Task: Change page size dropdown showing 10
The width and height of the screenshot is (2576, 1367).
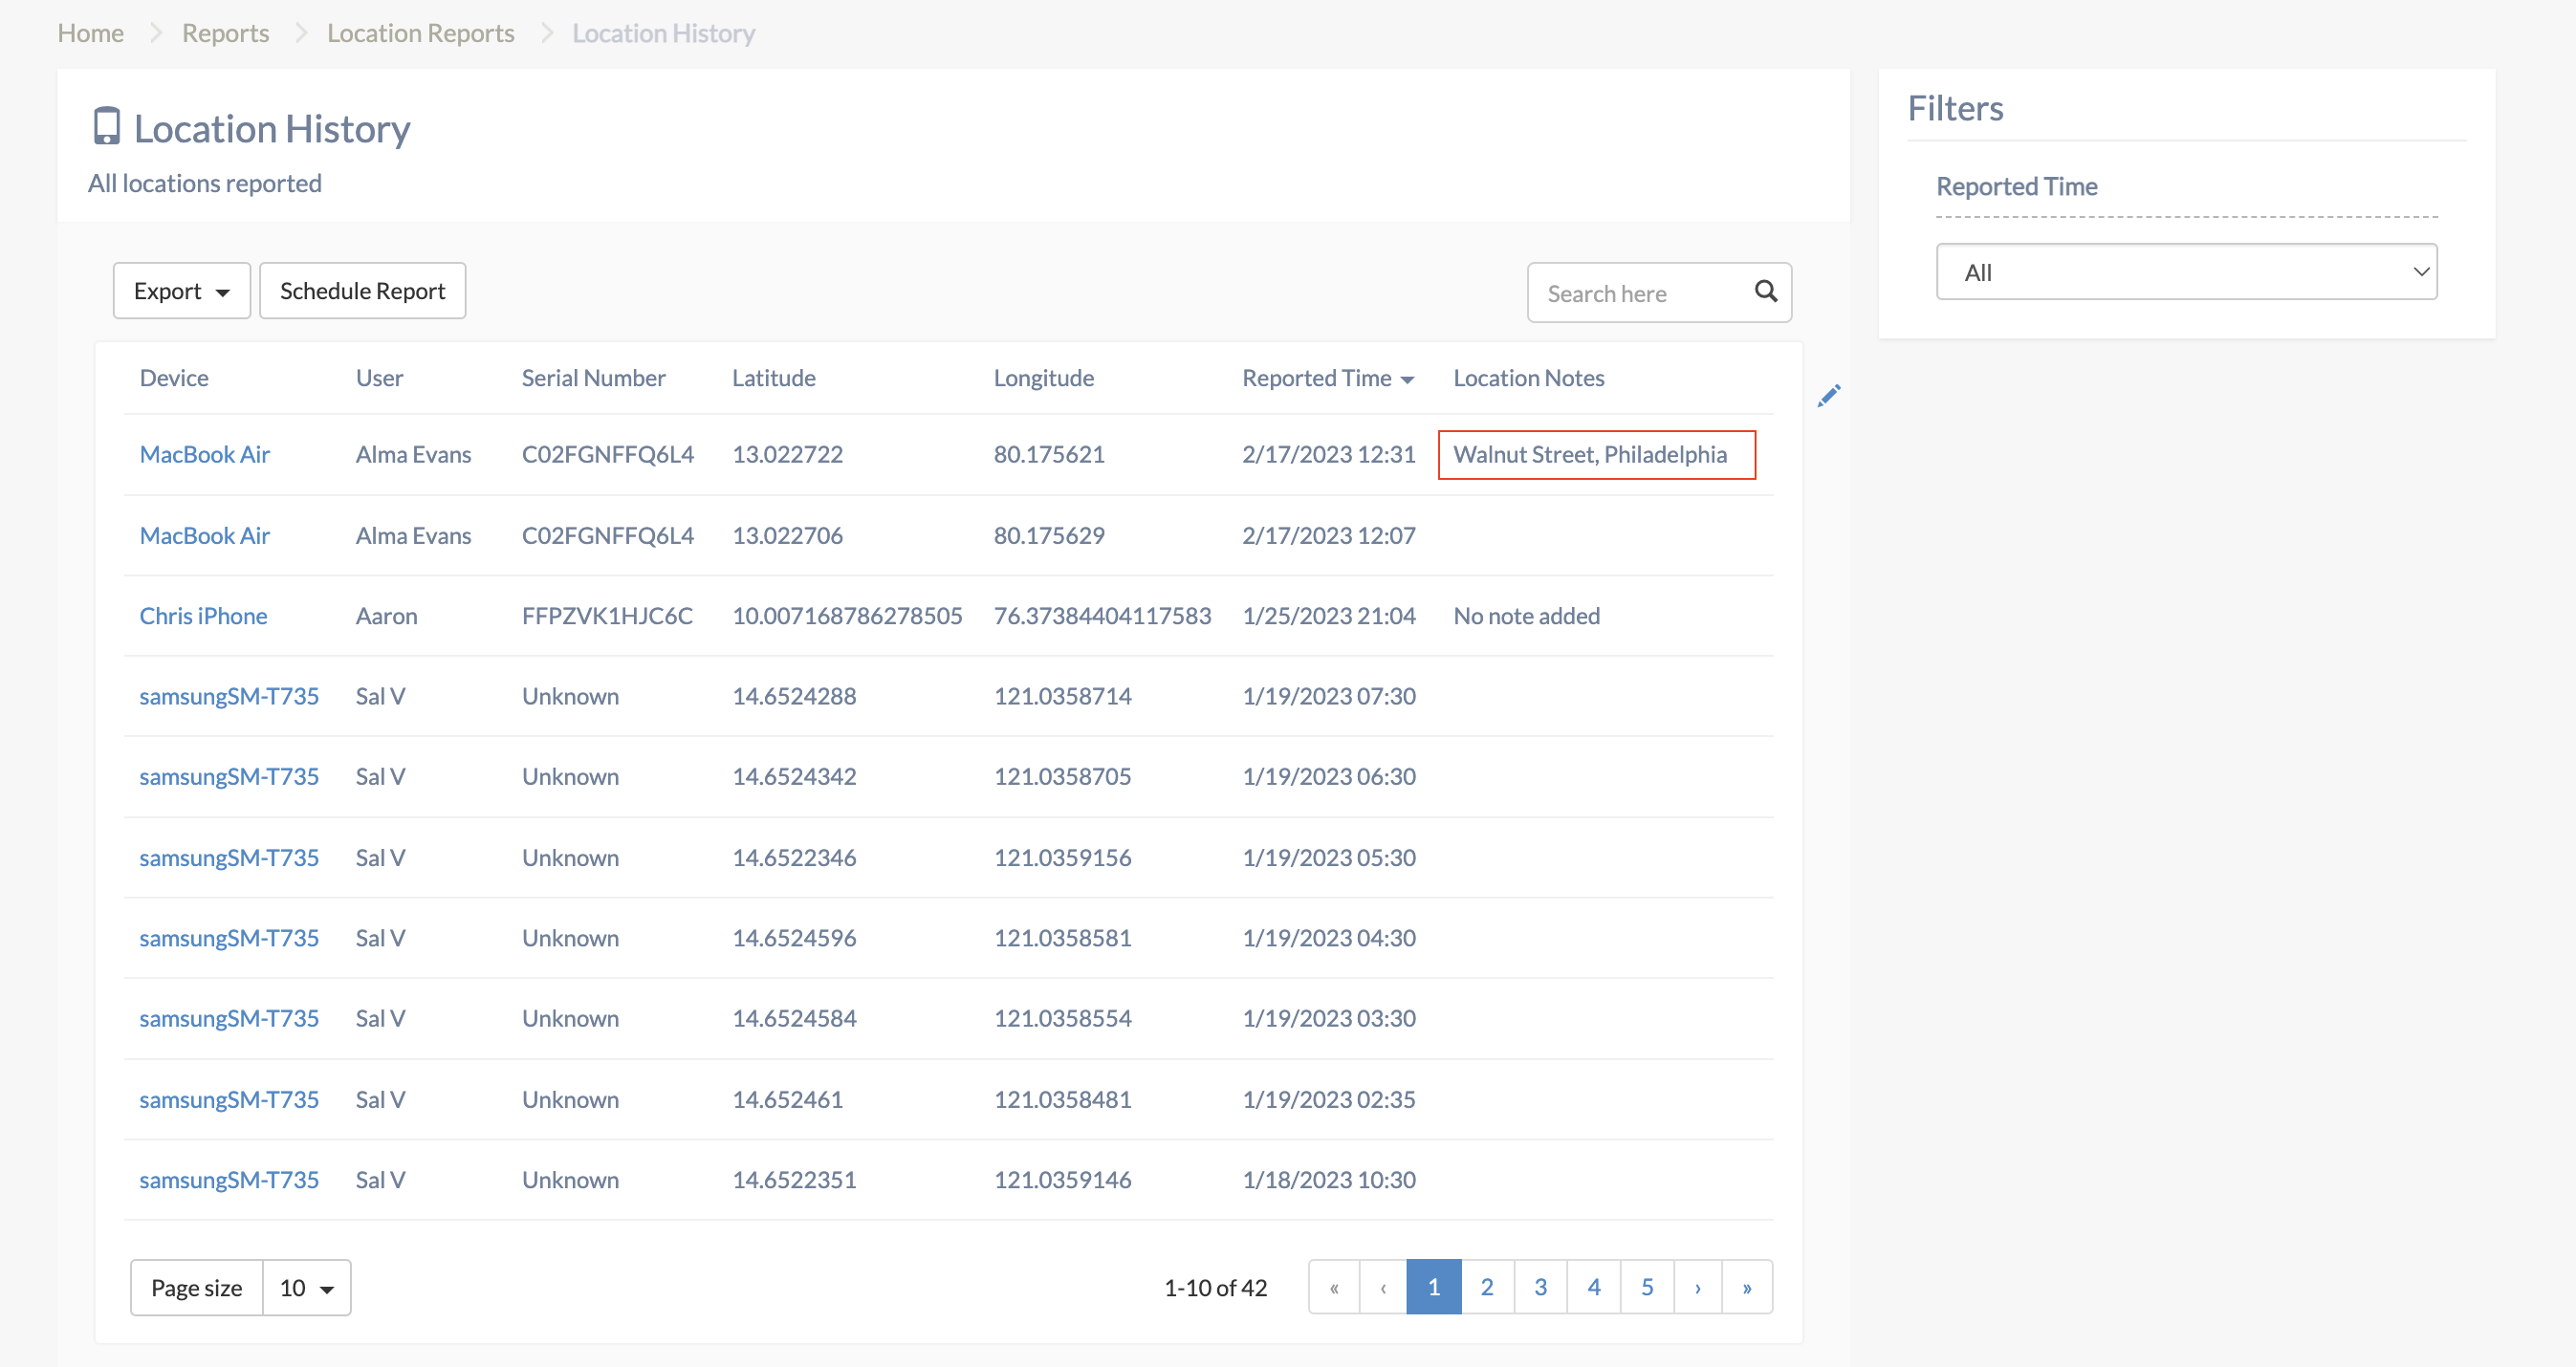Action: (x=307, y=1288)
